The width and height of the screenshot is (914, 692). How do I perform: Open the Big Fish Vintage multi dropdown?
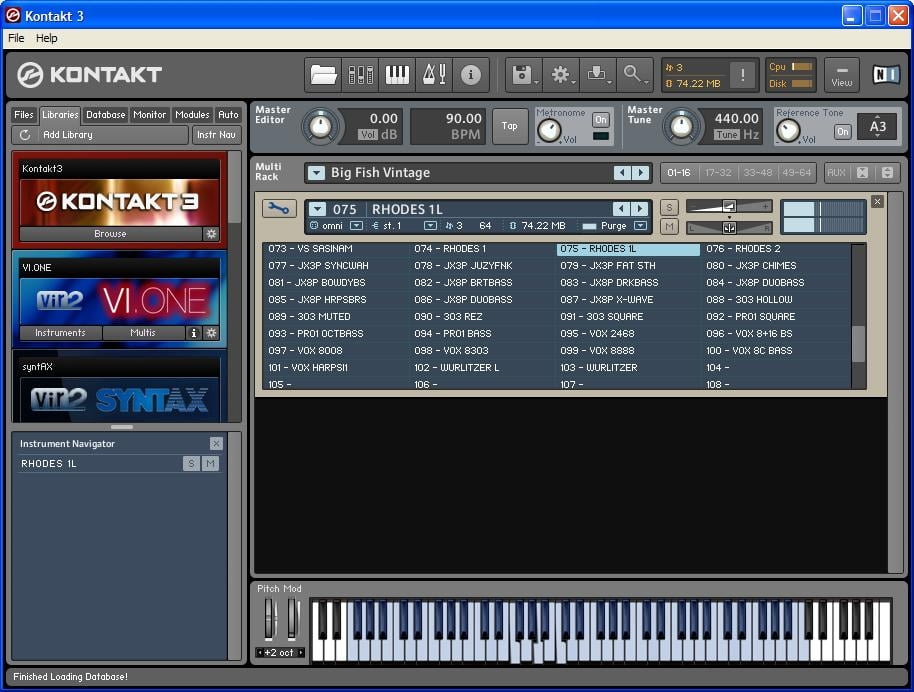coord(316,173)
